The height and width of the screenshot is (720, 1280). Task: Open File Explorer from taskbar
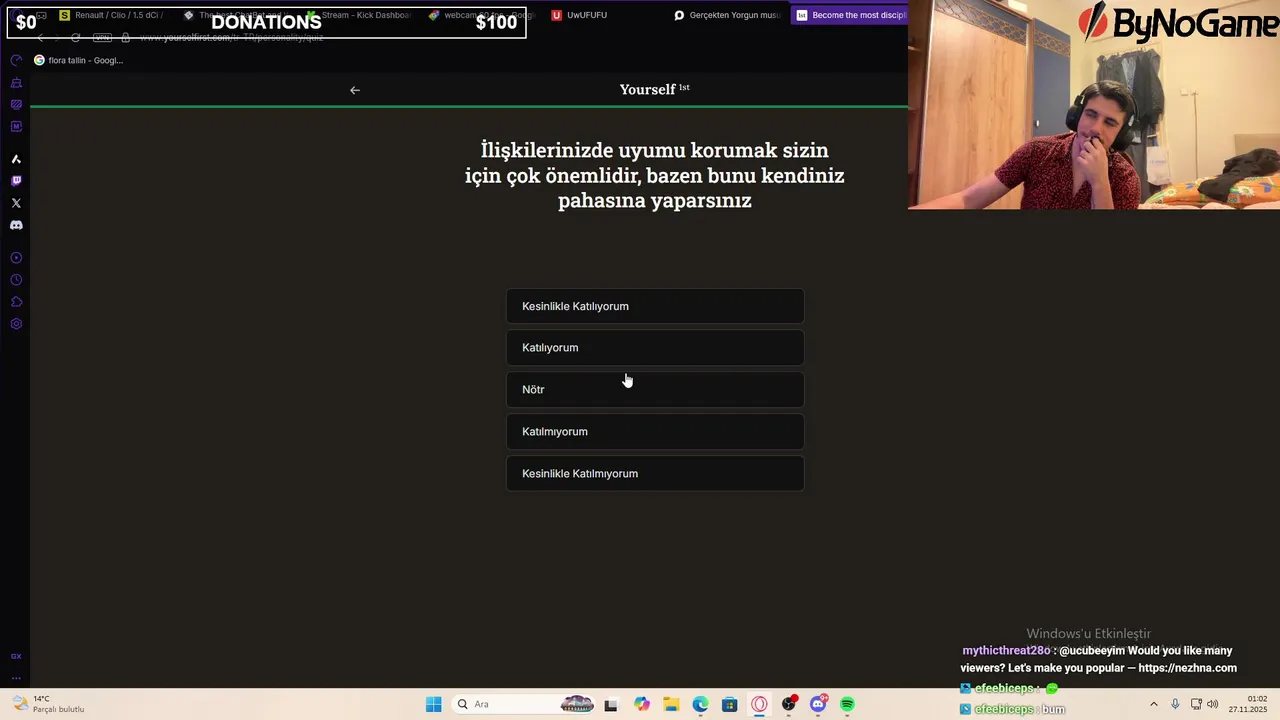[671, 704]
